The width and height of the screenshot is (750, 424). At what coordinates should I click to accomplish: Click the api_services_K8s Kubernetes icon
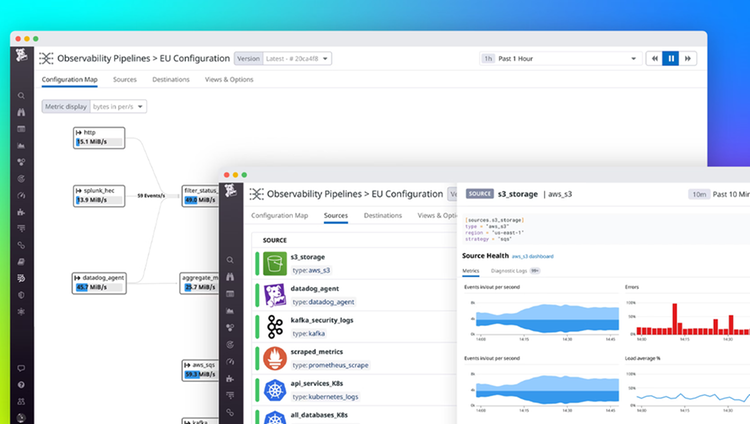pyautogui.click(x=275, y=390)
